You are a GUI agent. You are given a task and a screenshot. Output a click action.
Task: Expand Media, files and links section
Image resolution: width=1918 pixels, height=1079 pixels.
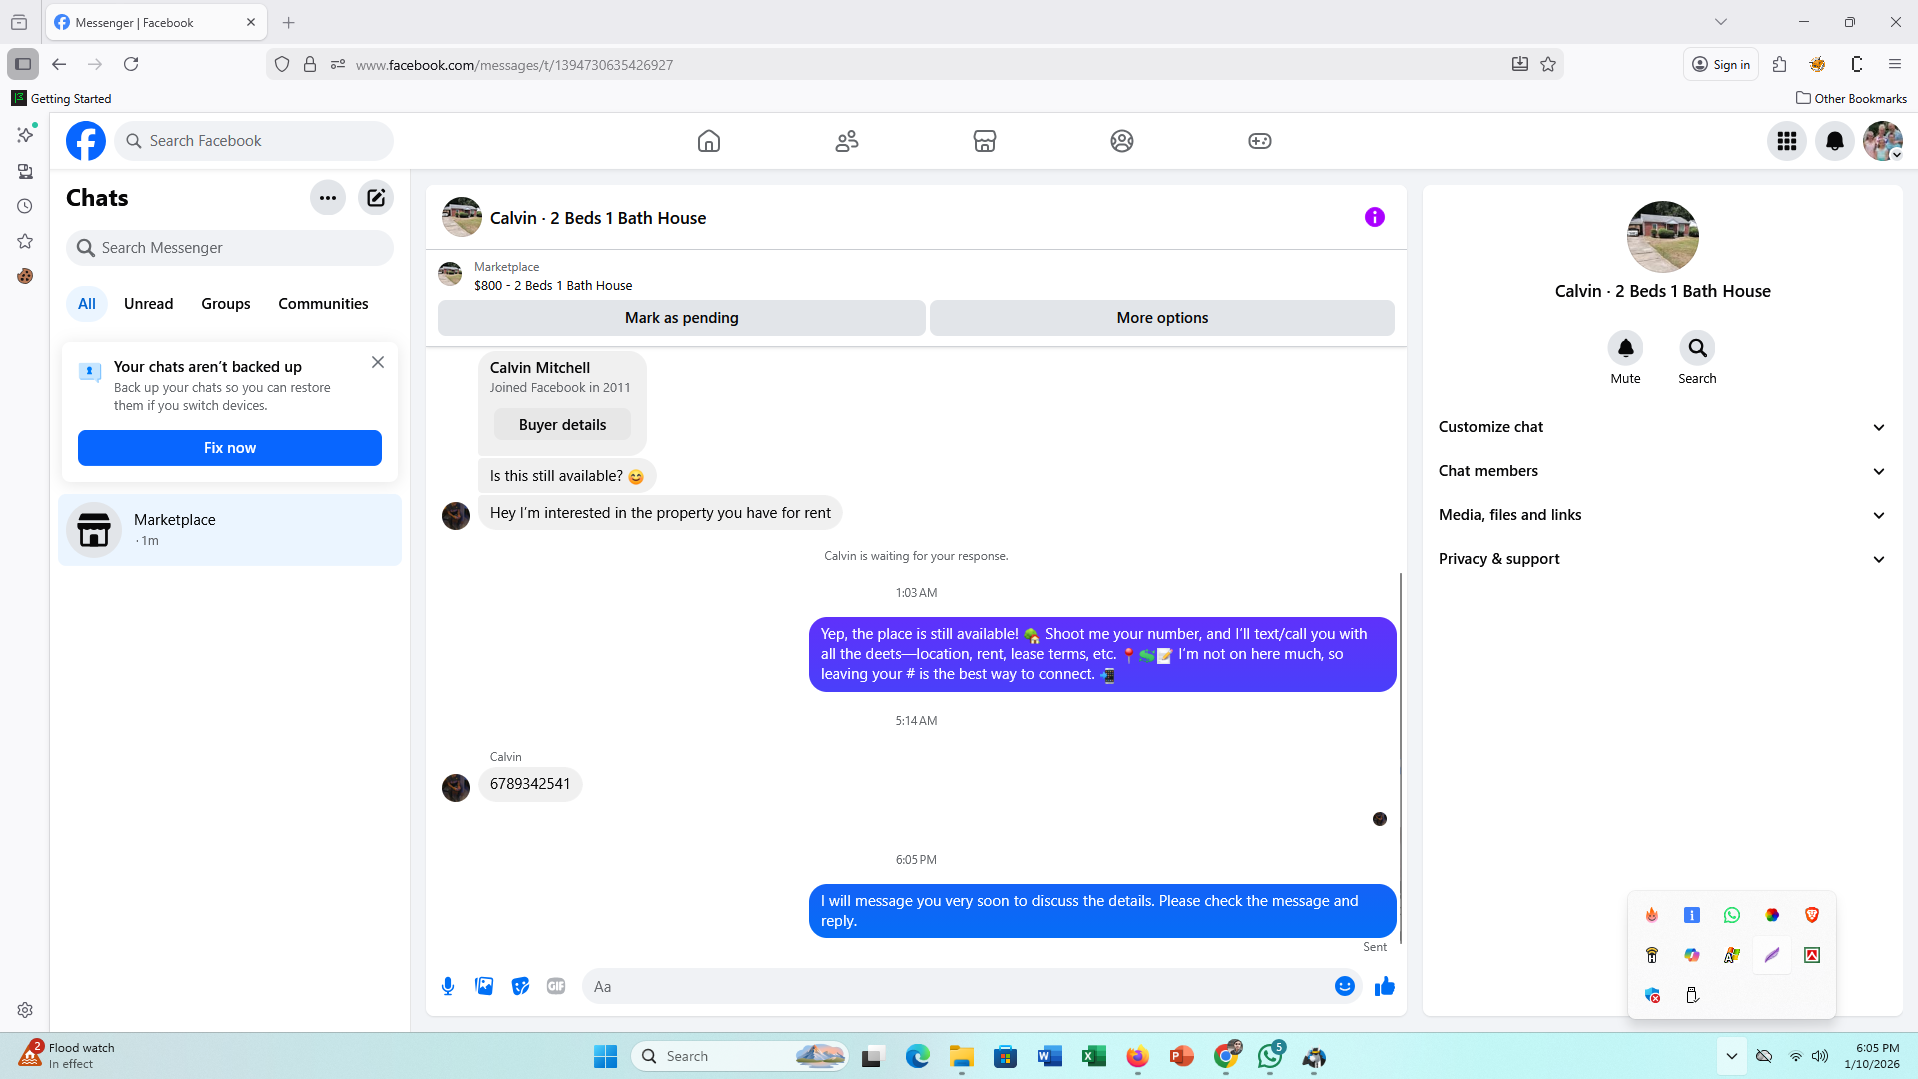coord(1662,515)
